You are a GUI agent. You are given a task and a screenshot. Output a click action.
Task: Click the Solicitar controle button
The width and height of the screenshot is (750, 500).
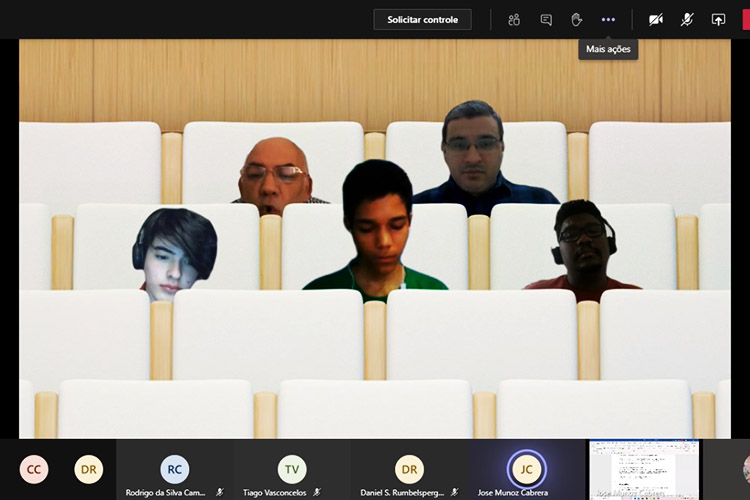[x=422, y=20]
